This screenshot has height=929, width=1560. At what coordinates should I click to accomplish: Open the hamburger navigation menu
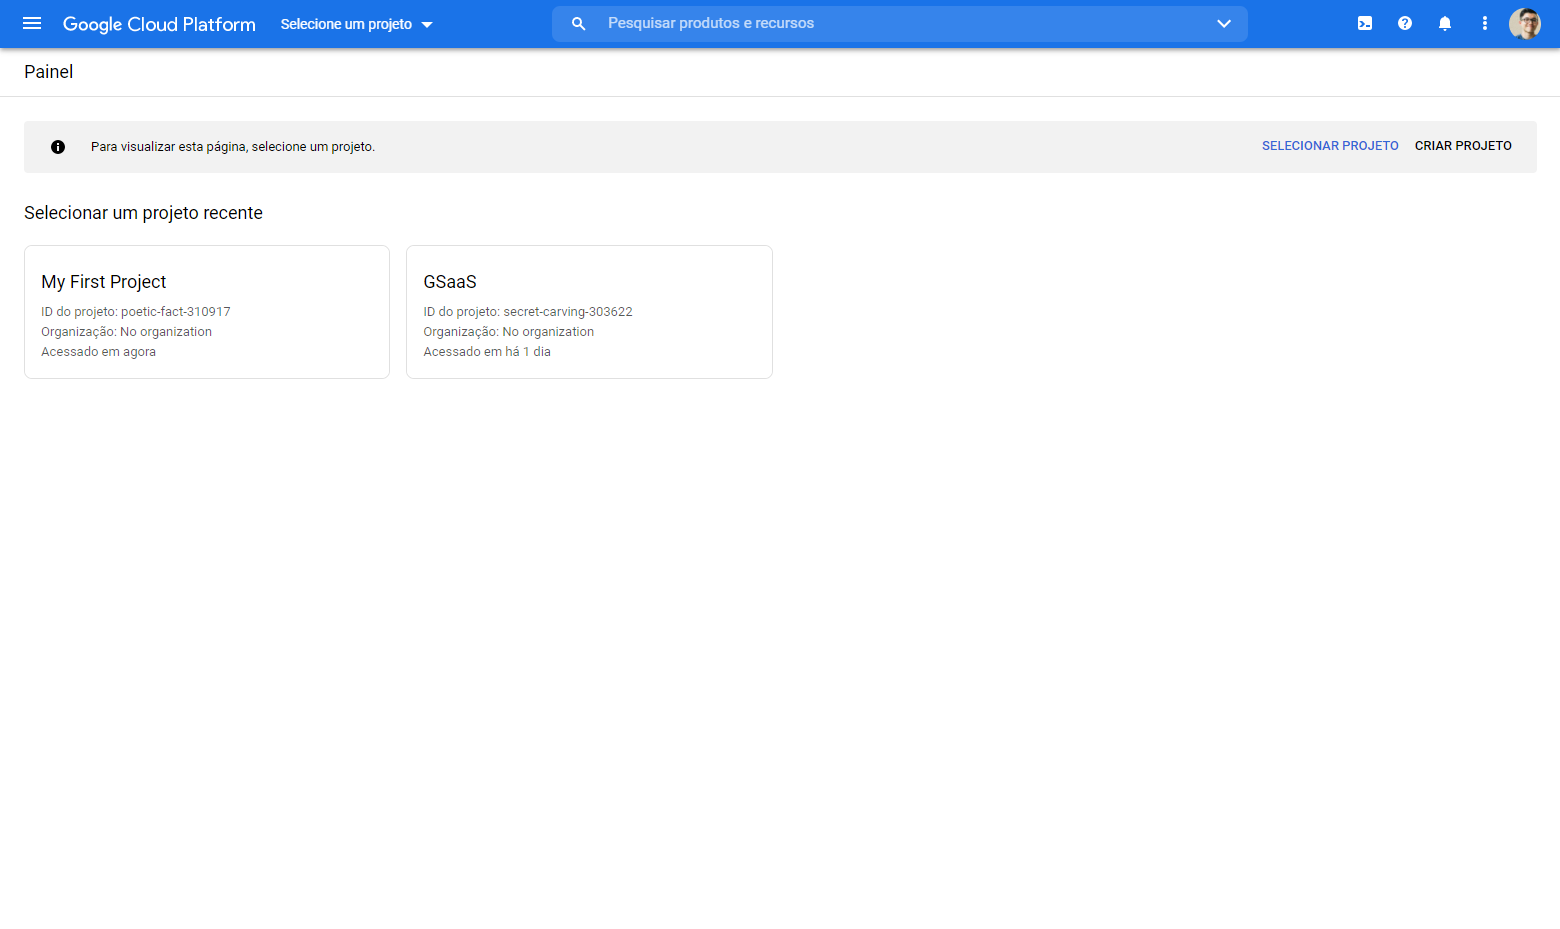pyautogui.click(x=32, y=23)
